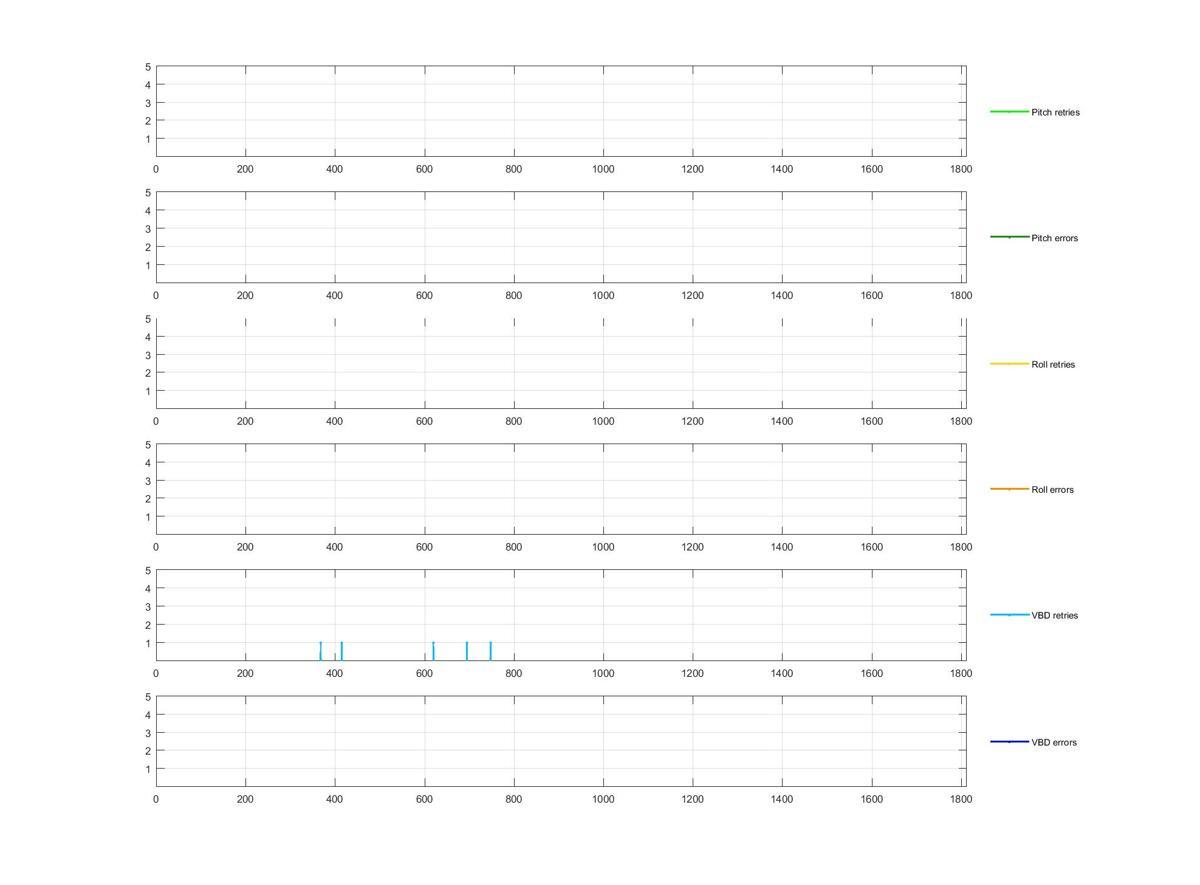Click the 3 y-axis label of Pitch errors plot
The width and height of the screenshot is (1200, 885).
point(148,229)
